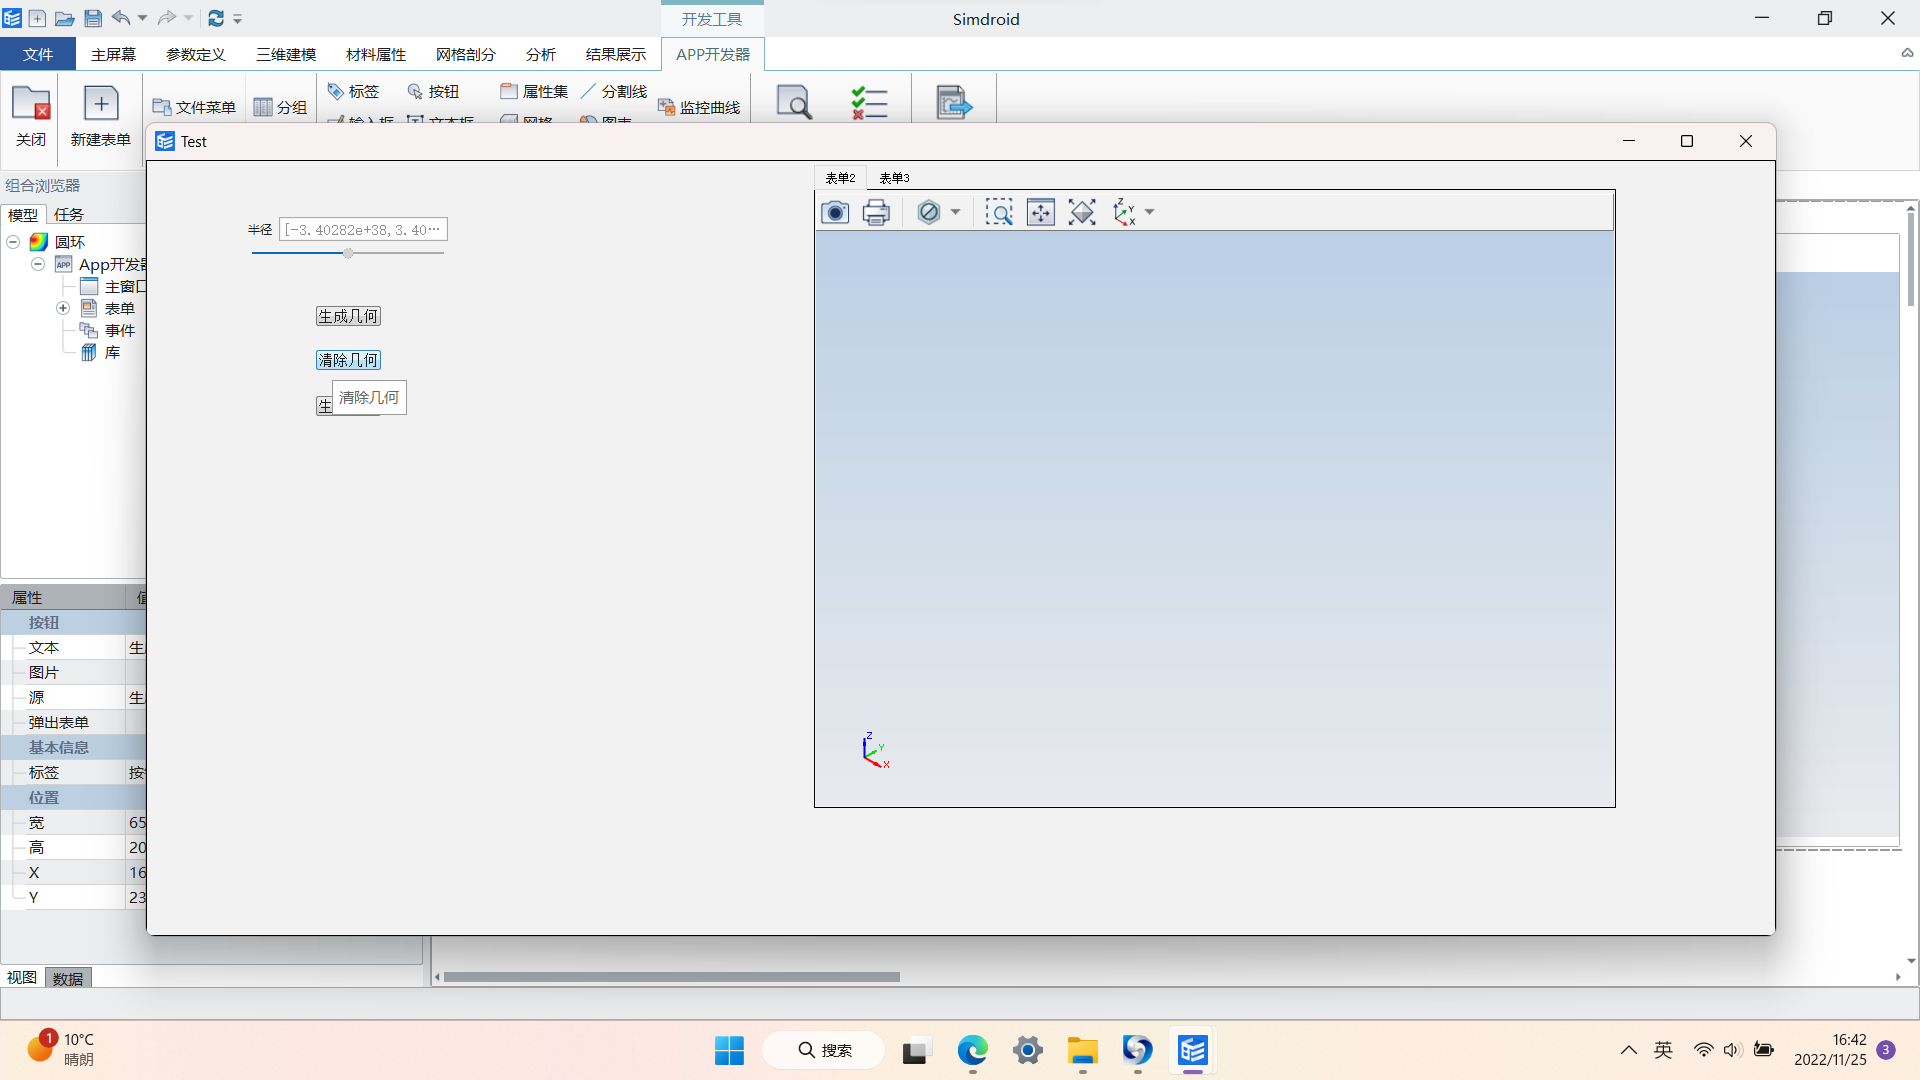Viewport: 1920px width, 1080px height.
Task: Click the 清除几何 button
Action: [348, 360]
